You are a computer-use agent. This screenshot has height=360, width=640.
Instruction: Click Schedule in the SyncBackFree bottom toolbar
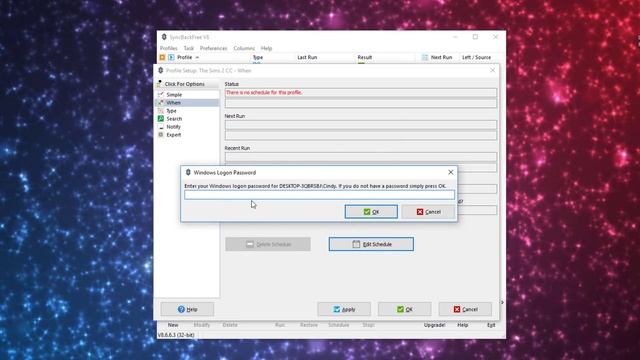click(339, 325)
